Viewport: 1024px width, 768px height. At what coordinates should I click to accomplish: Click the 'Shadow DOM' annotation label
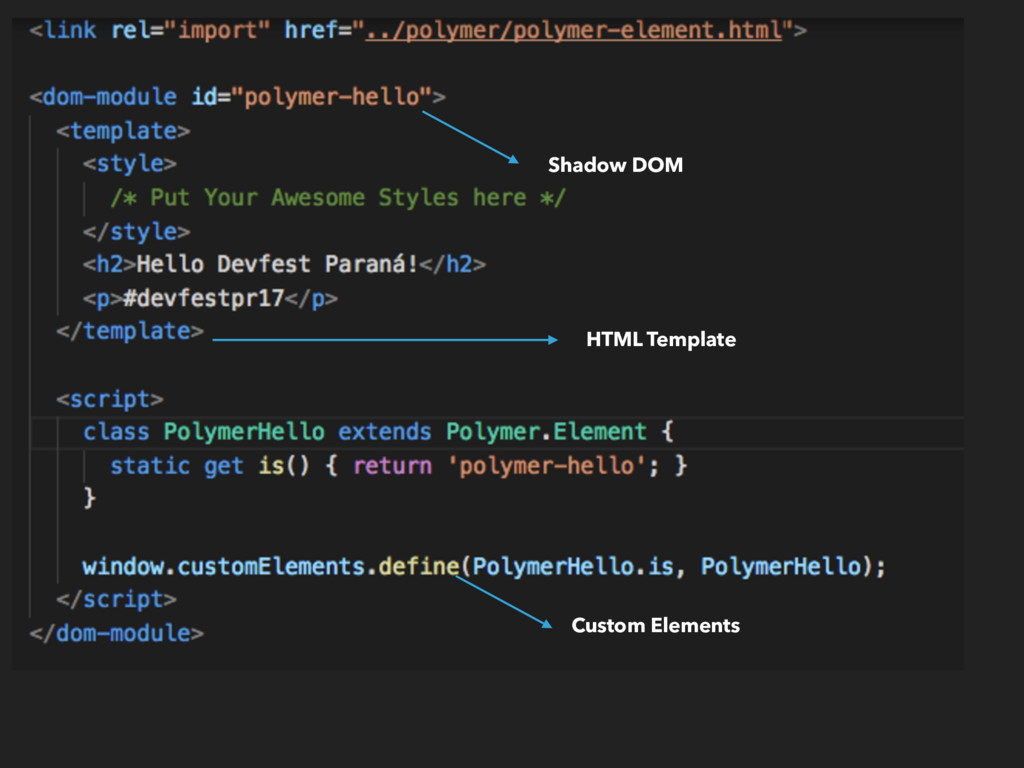pyautogui.click(x=615, y=165)
